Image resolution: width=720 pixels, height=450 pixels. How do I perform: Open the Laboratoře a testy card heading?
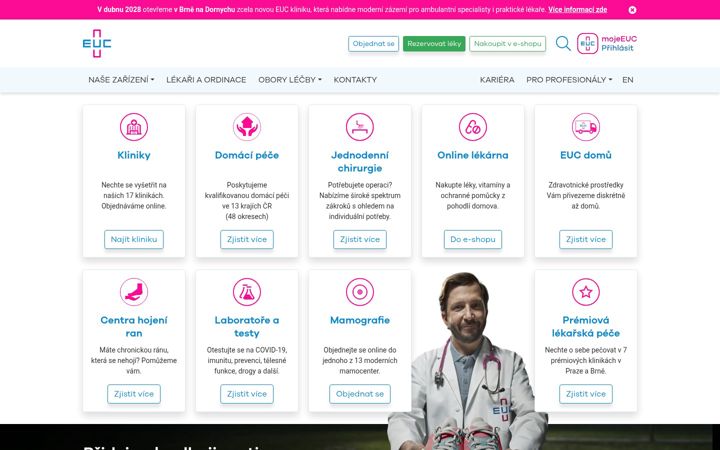(247, 326)
